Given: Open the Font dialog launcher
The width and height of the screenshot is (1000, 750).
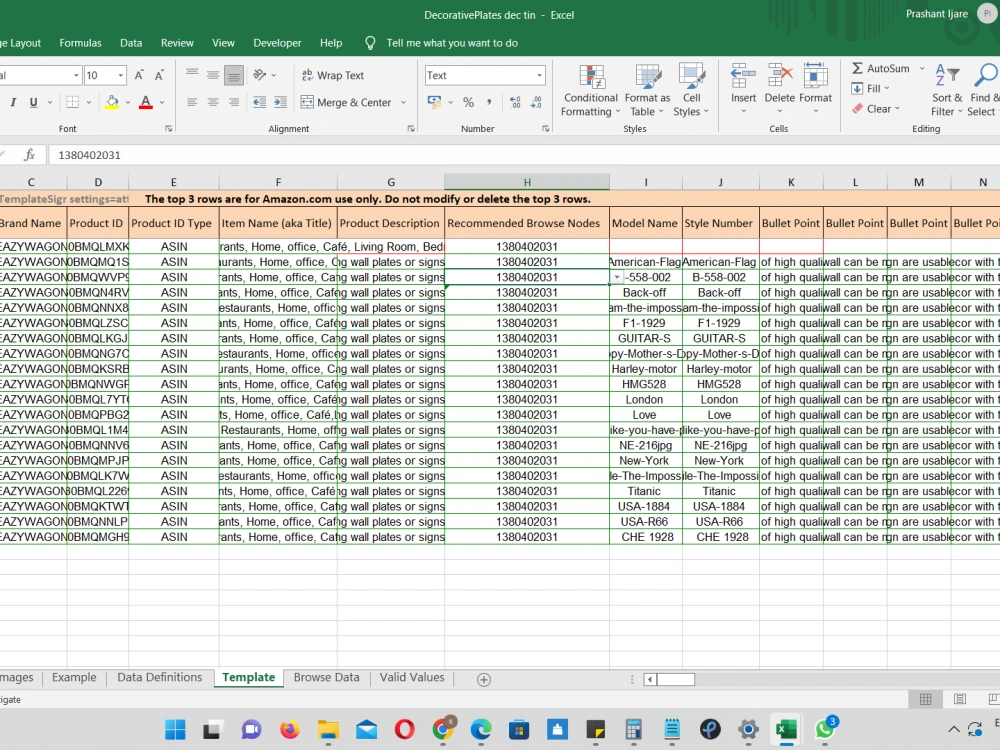Looking at the screenshot, I should click(x=168, y=129).
